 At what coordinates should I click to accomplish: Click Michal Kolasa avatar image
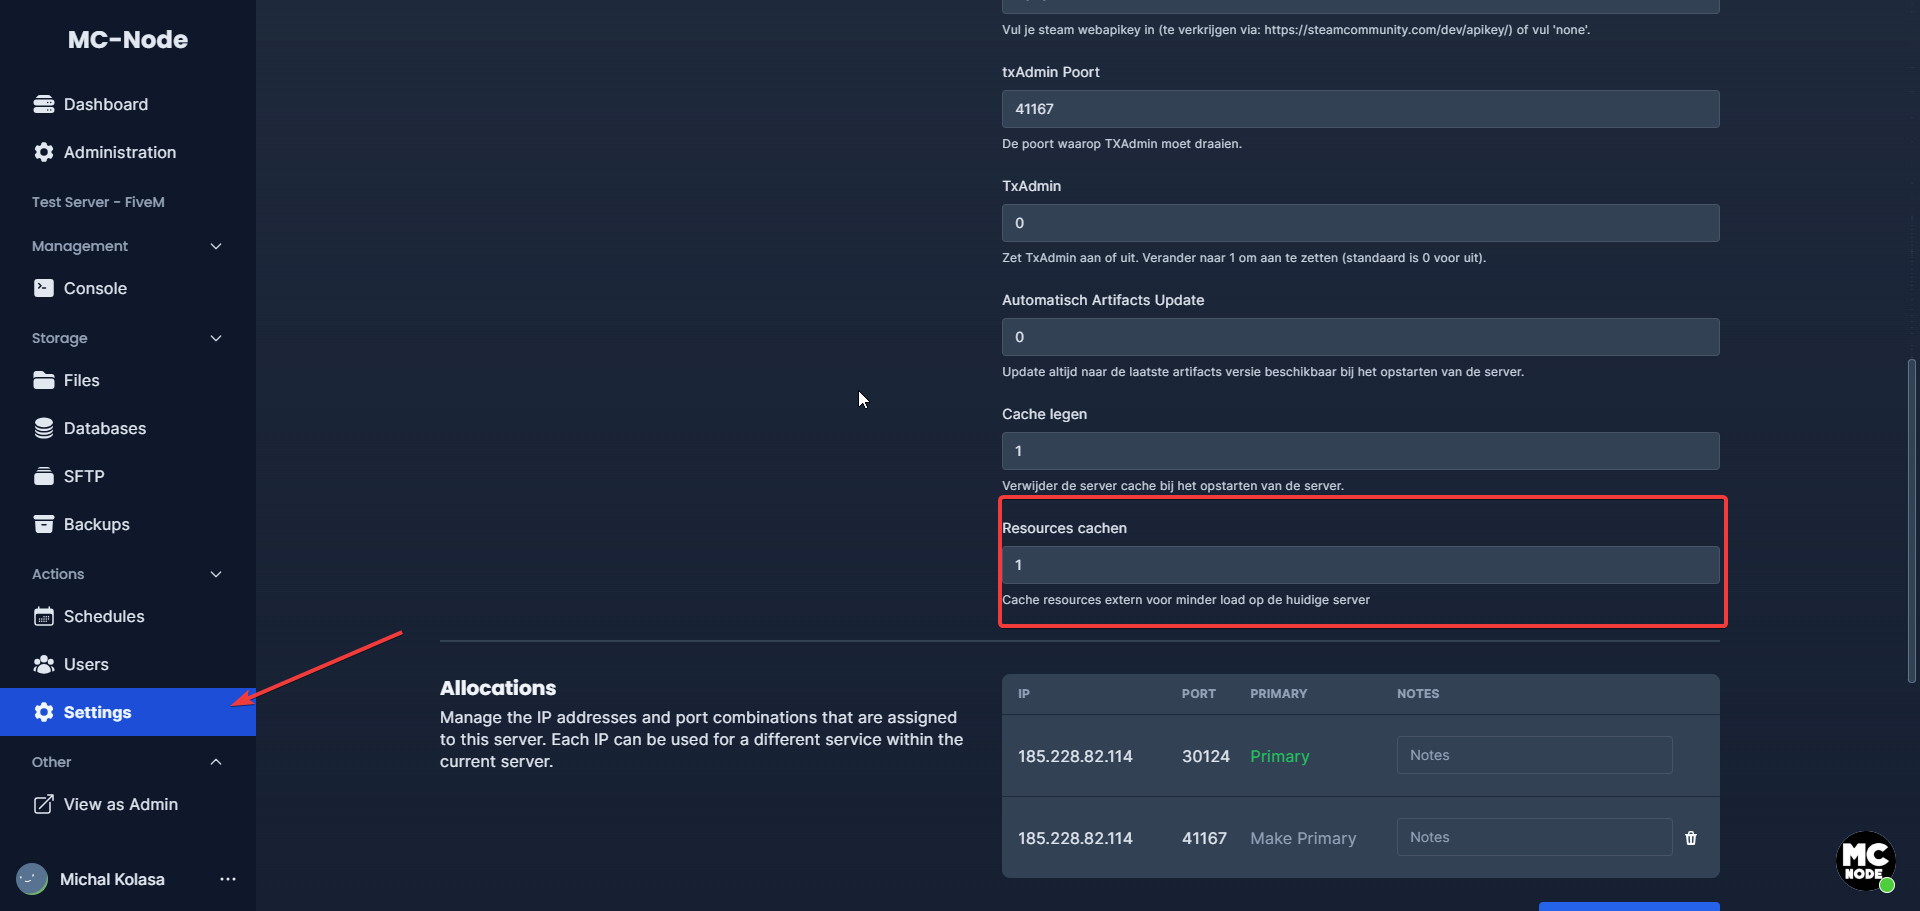(32, 879)
